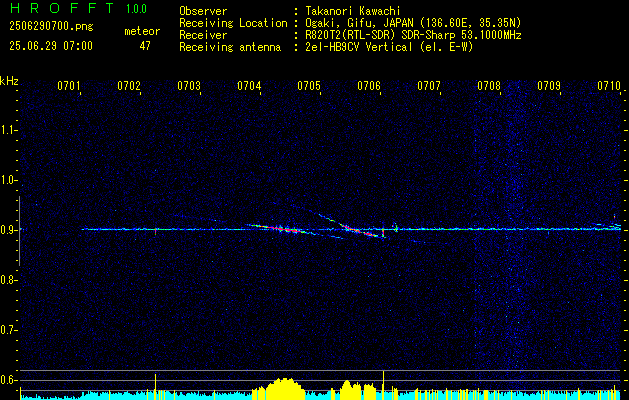
Task: Click the gray frequency range bar beside 0.9
Action: (x=19, y=231)
